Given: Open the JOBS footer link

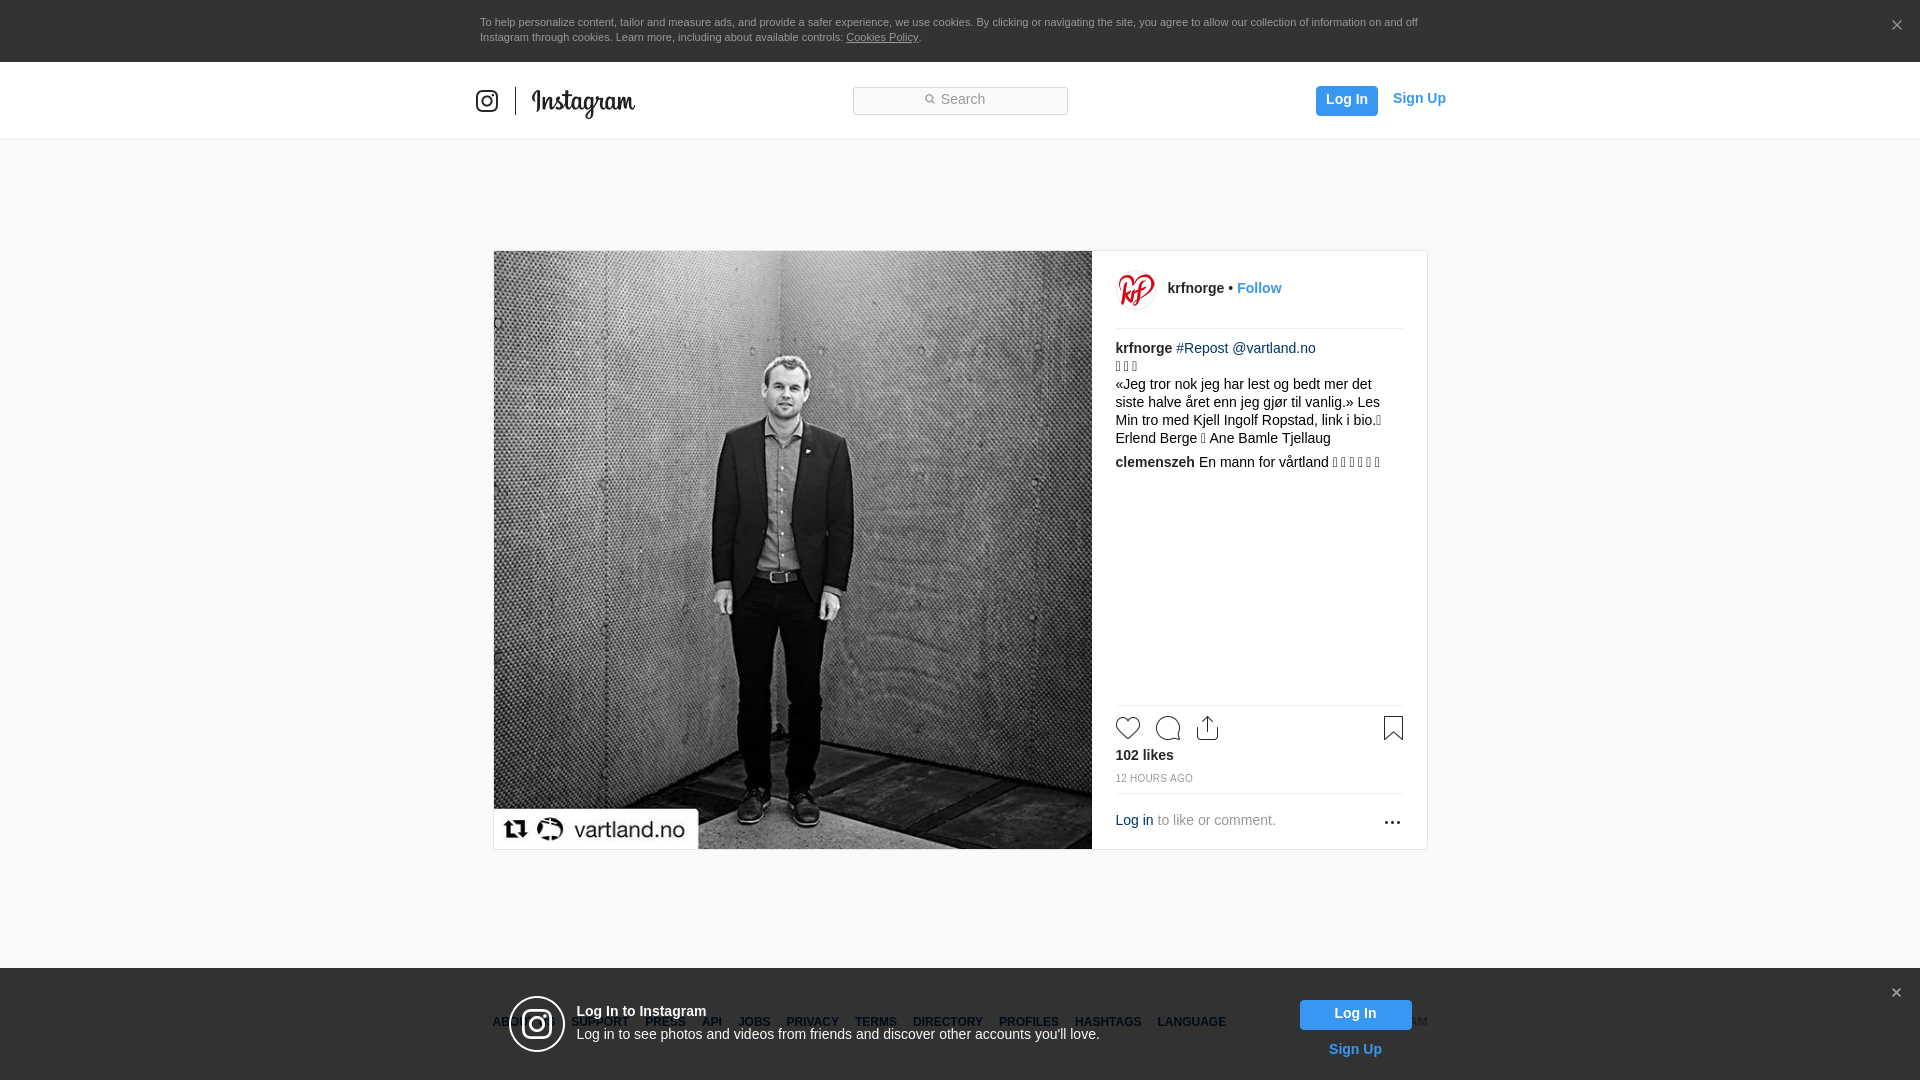Looking at the screenshot, I should (754, 1022).
